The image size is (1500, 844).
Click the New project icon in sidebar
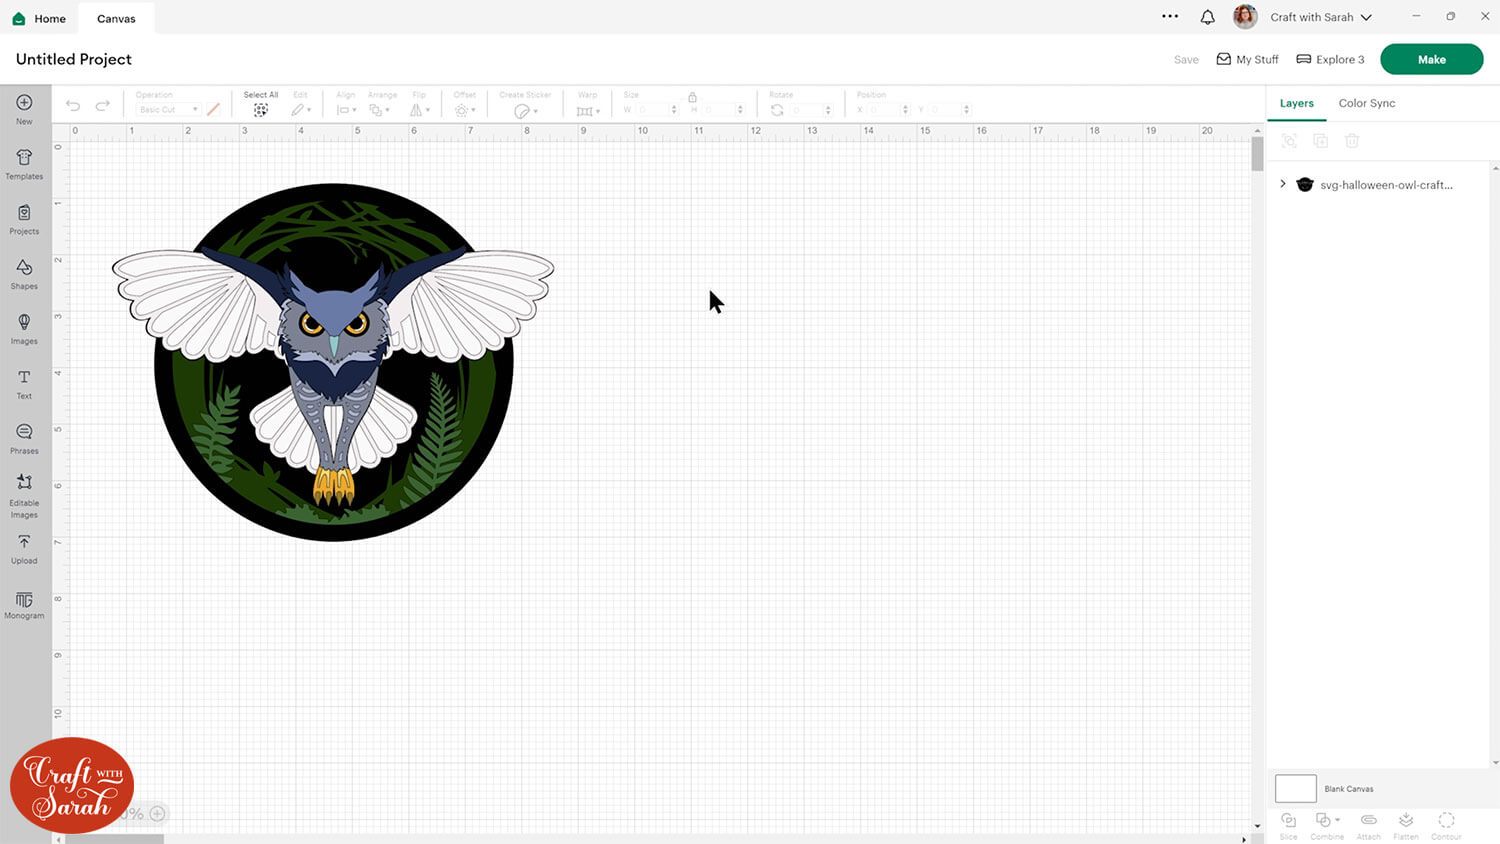coord(24,108)
